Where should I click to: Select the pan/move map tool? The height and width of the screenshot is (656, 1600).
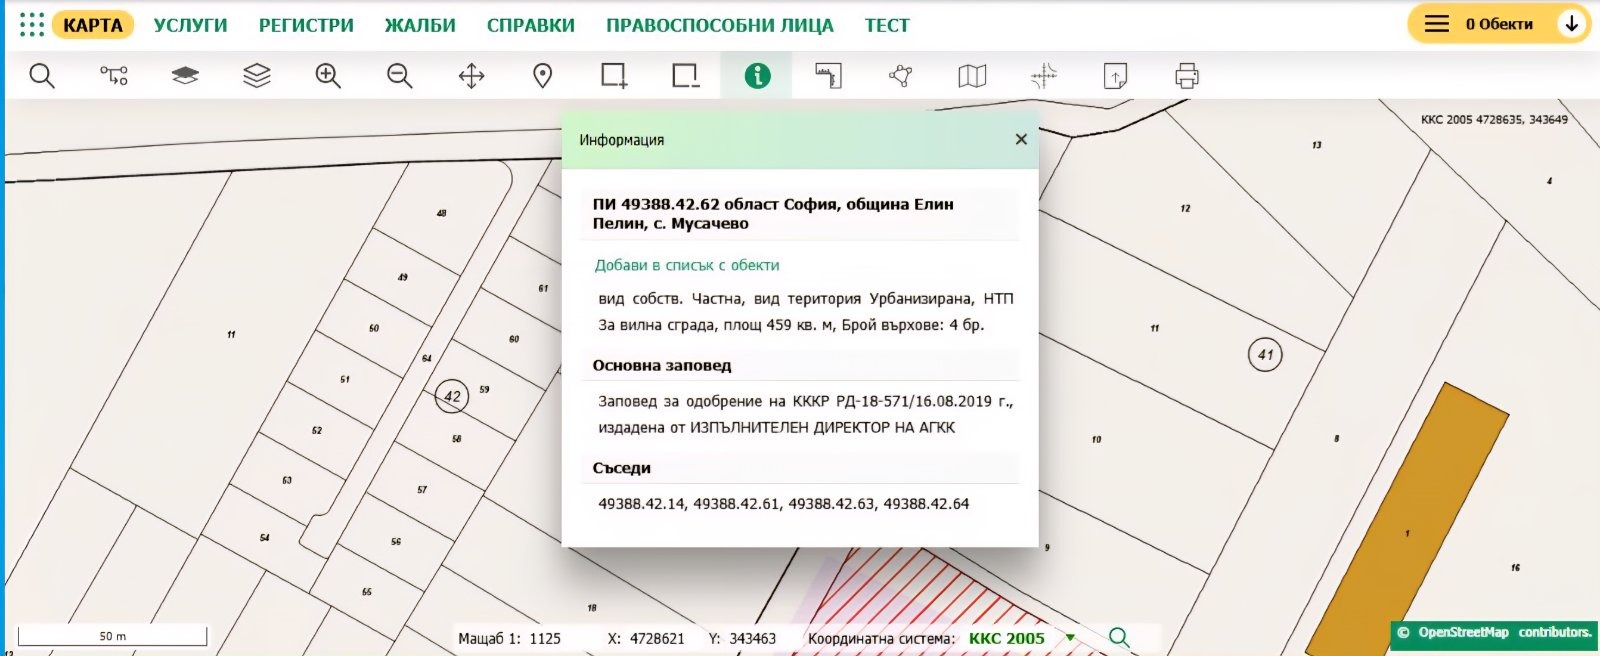[x=471, y=76]
